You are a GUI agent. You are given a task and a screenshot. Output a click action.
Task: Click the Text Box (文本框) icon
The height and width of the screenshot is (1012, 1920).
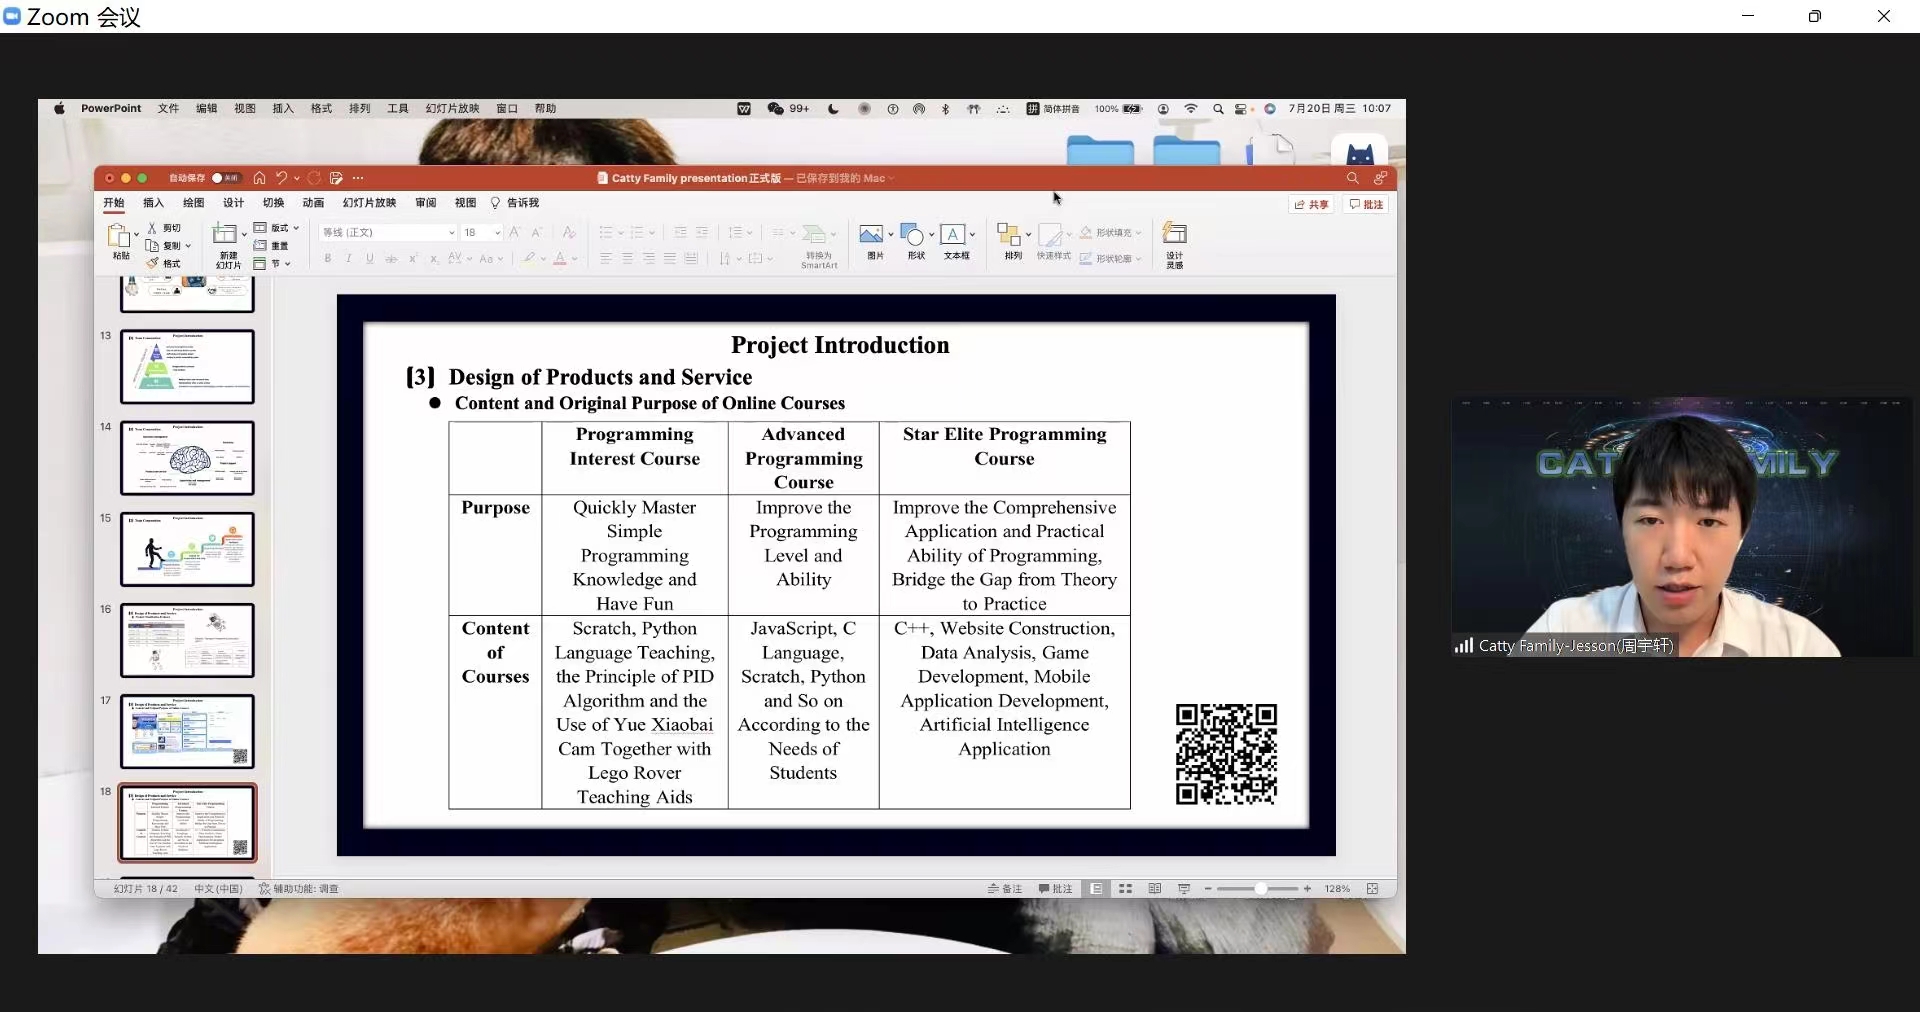click(x=953, y=235)
